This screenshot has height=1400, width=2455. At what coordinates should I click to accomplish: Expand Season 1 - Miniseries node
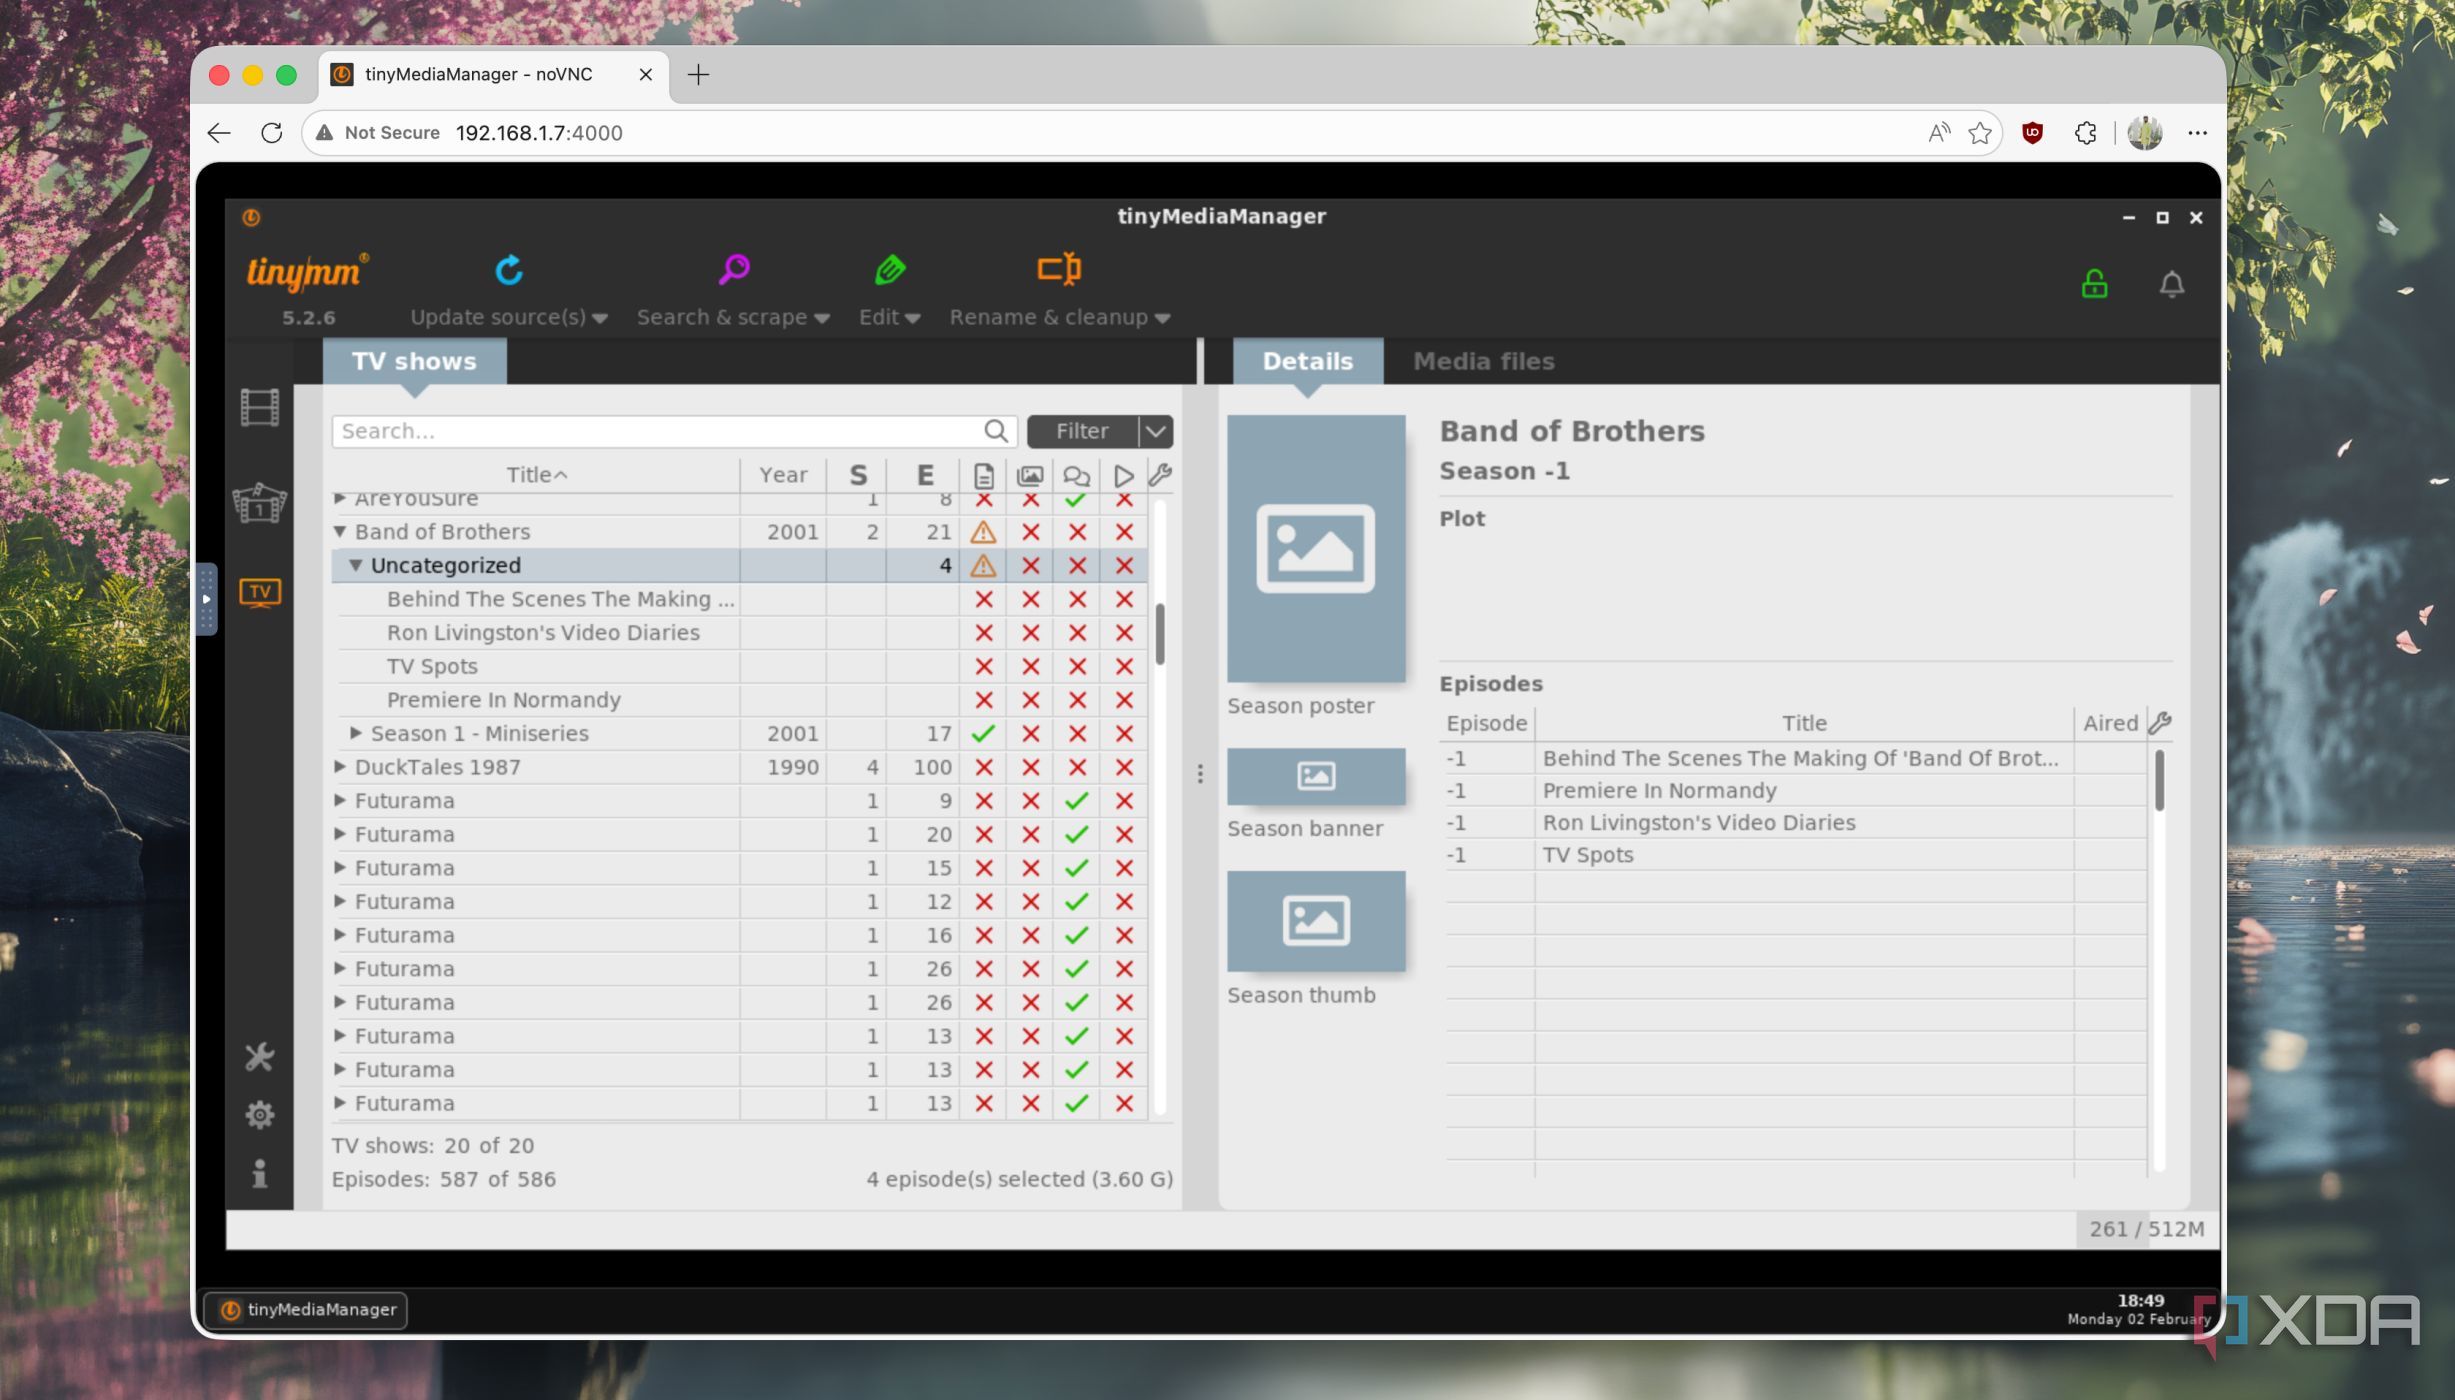[356, 733]
